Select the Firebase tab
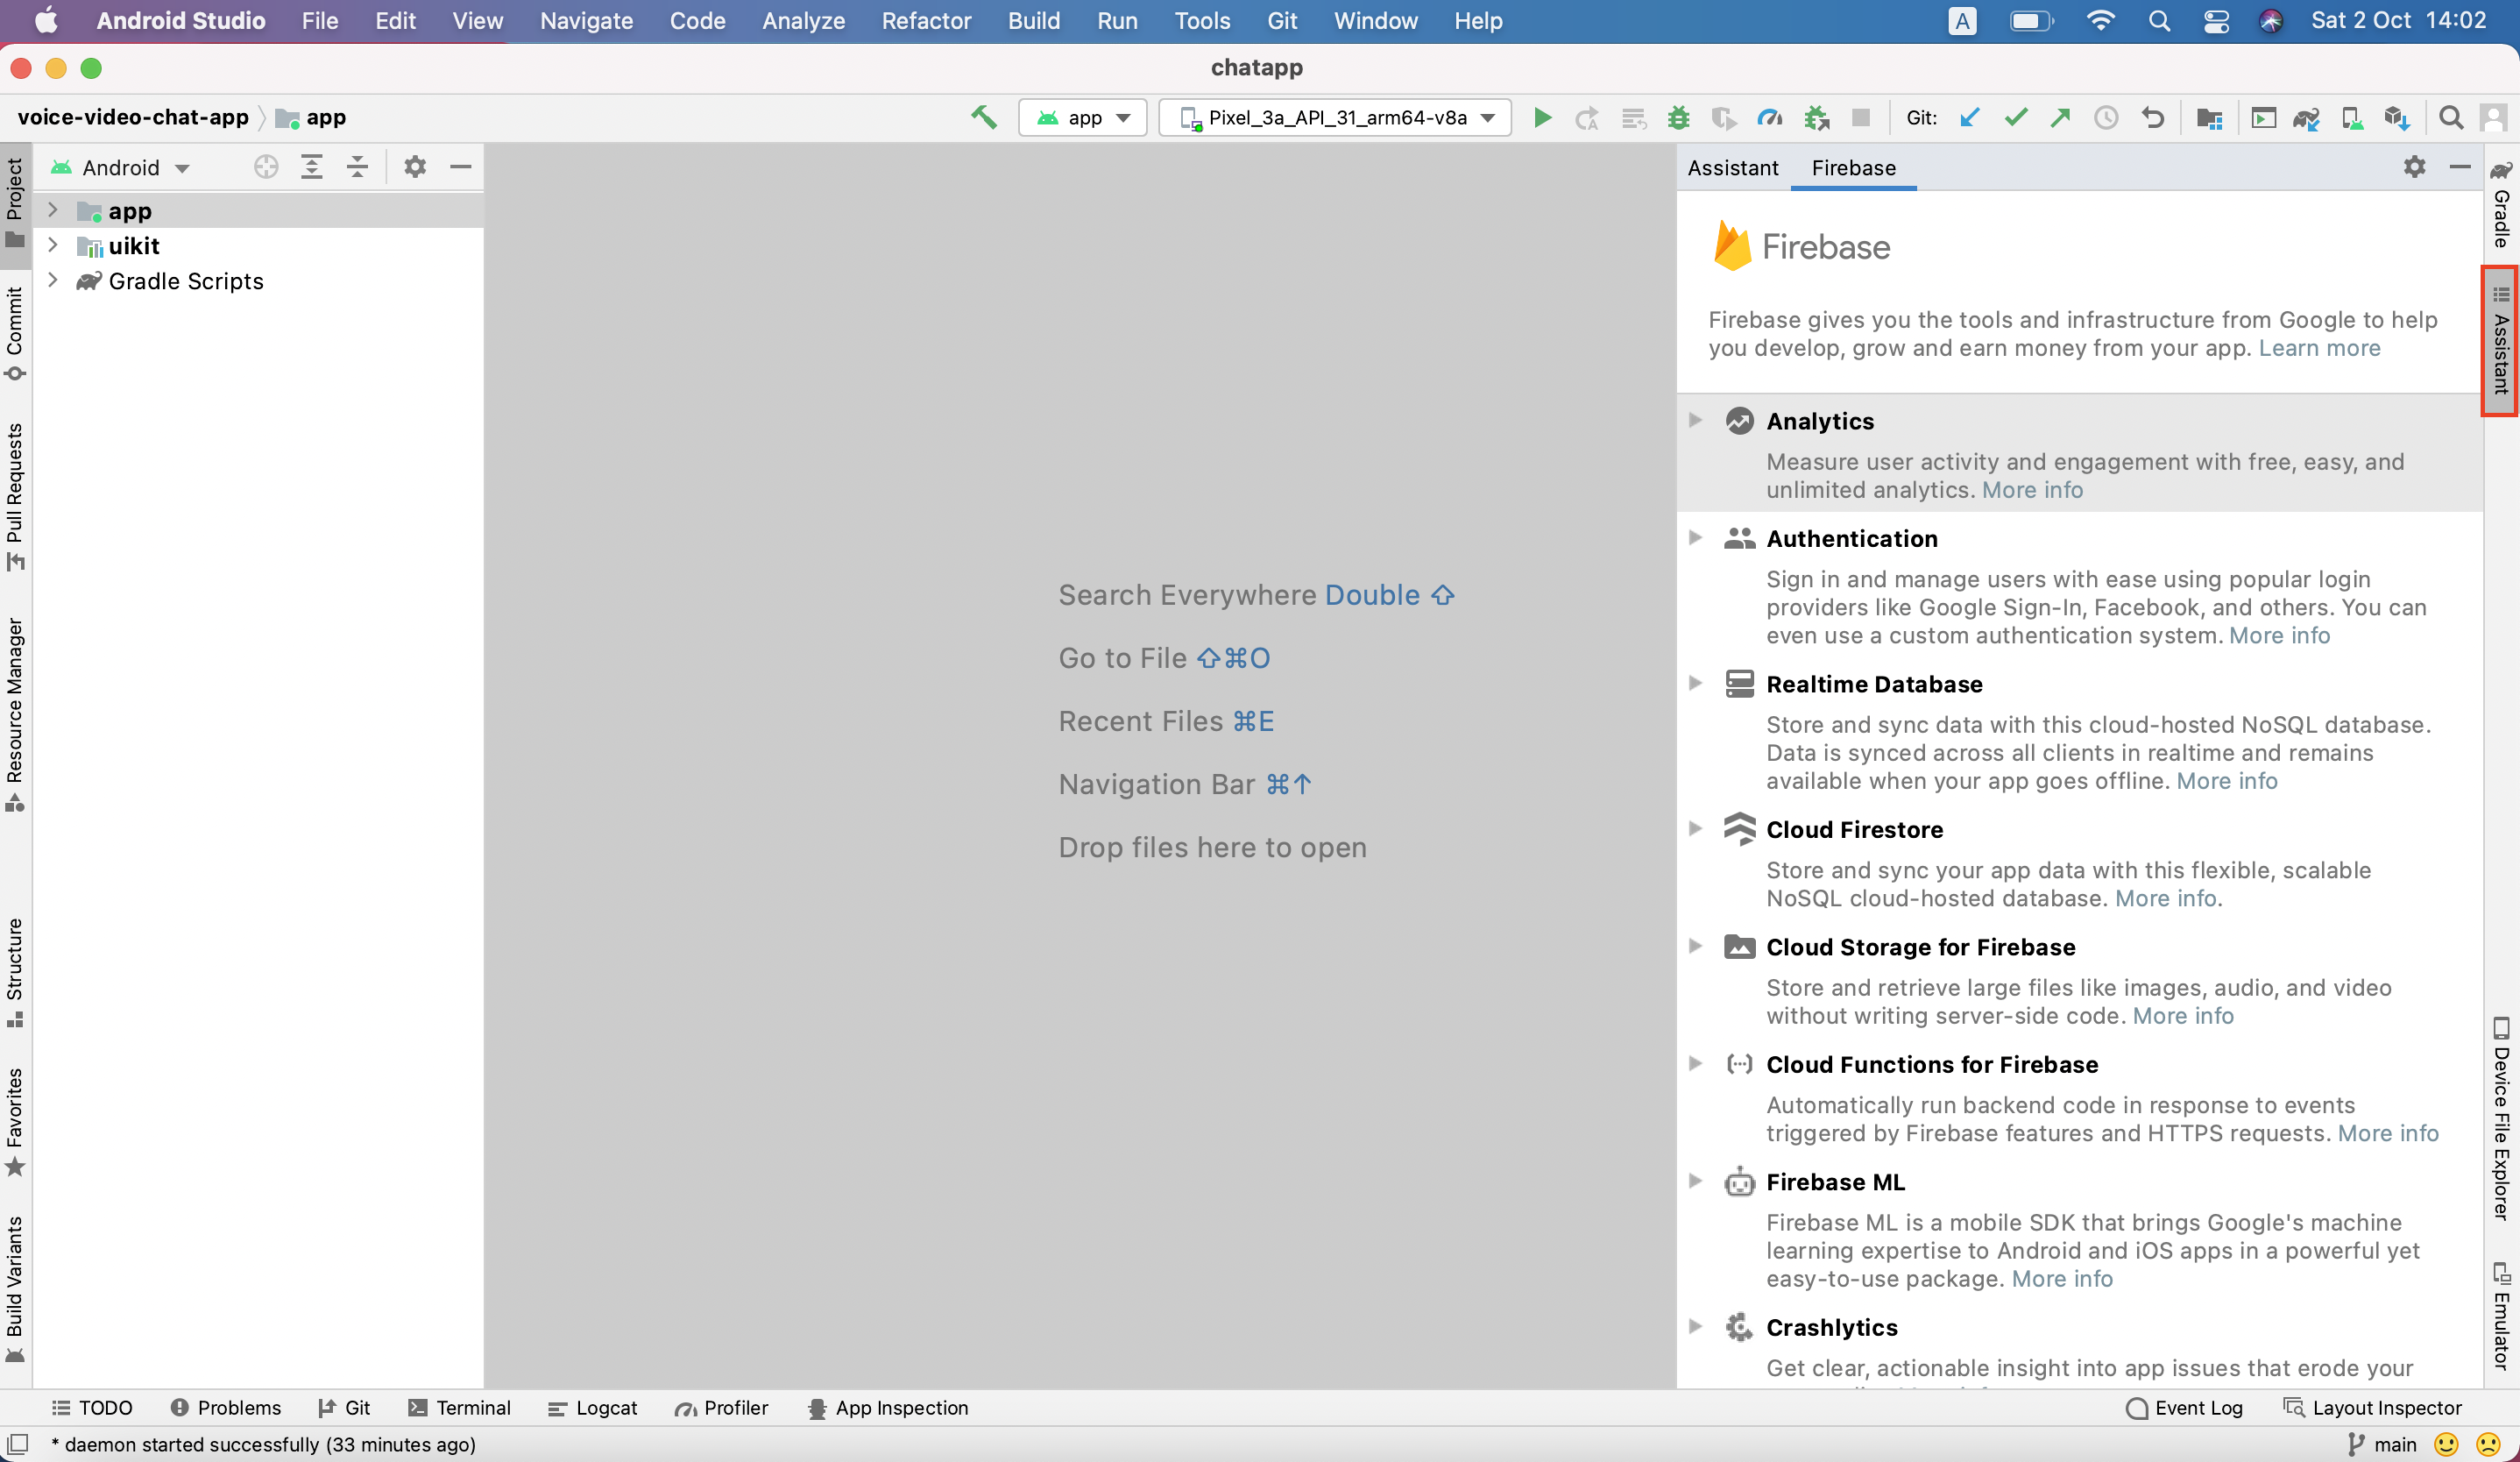Viewport: 2520px width, 1462px height. coord(1853,168)
